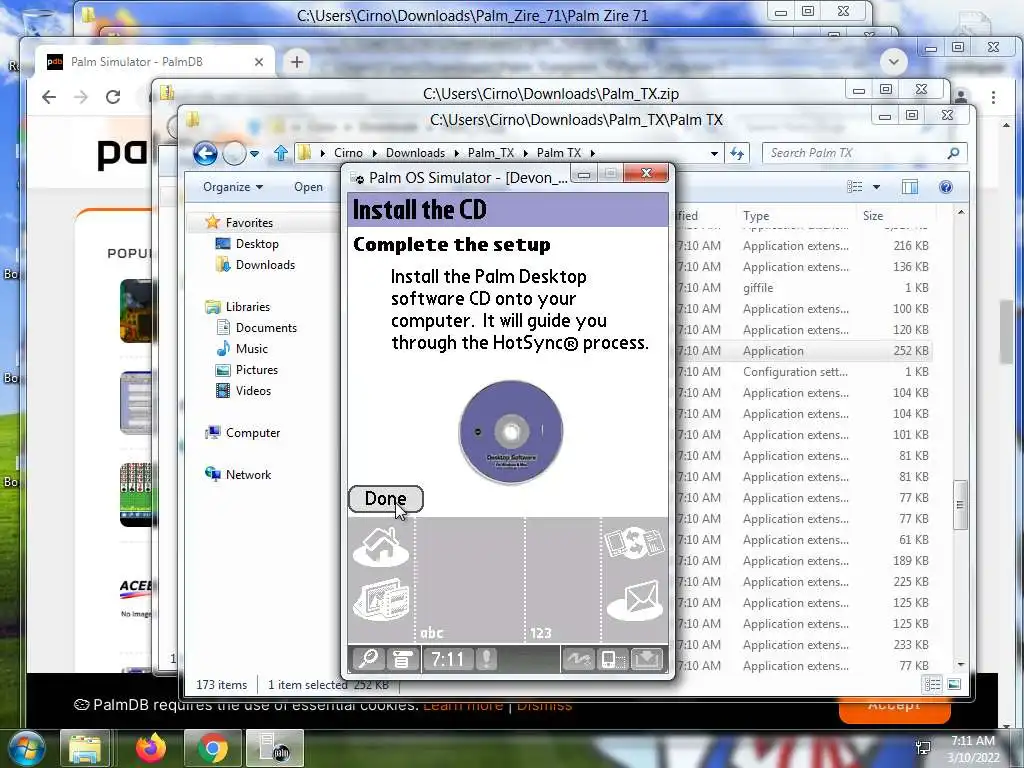Tap the Palm email envelope silkscreen icon
1024x768 pixels.
[635, 600]
